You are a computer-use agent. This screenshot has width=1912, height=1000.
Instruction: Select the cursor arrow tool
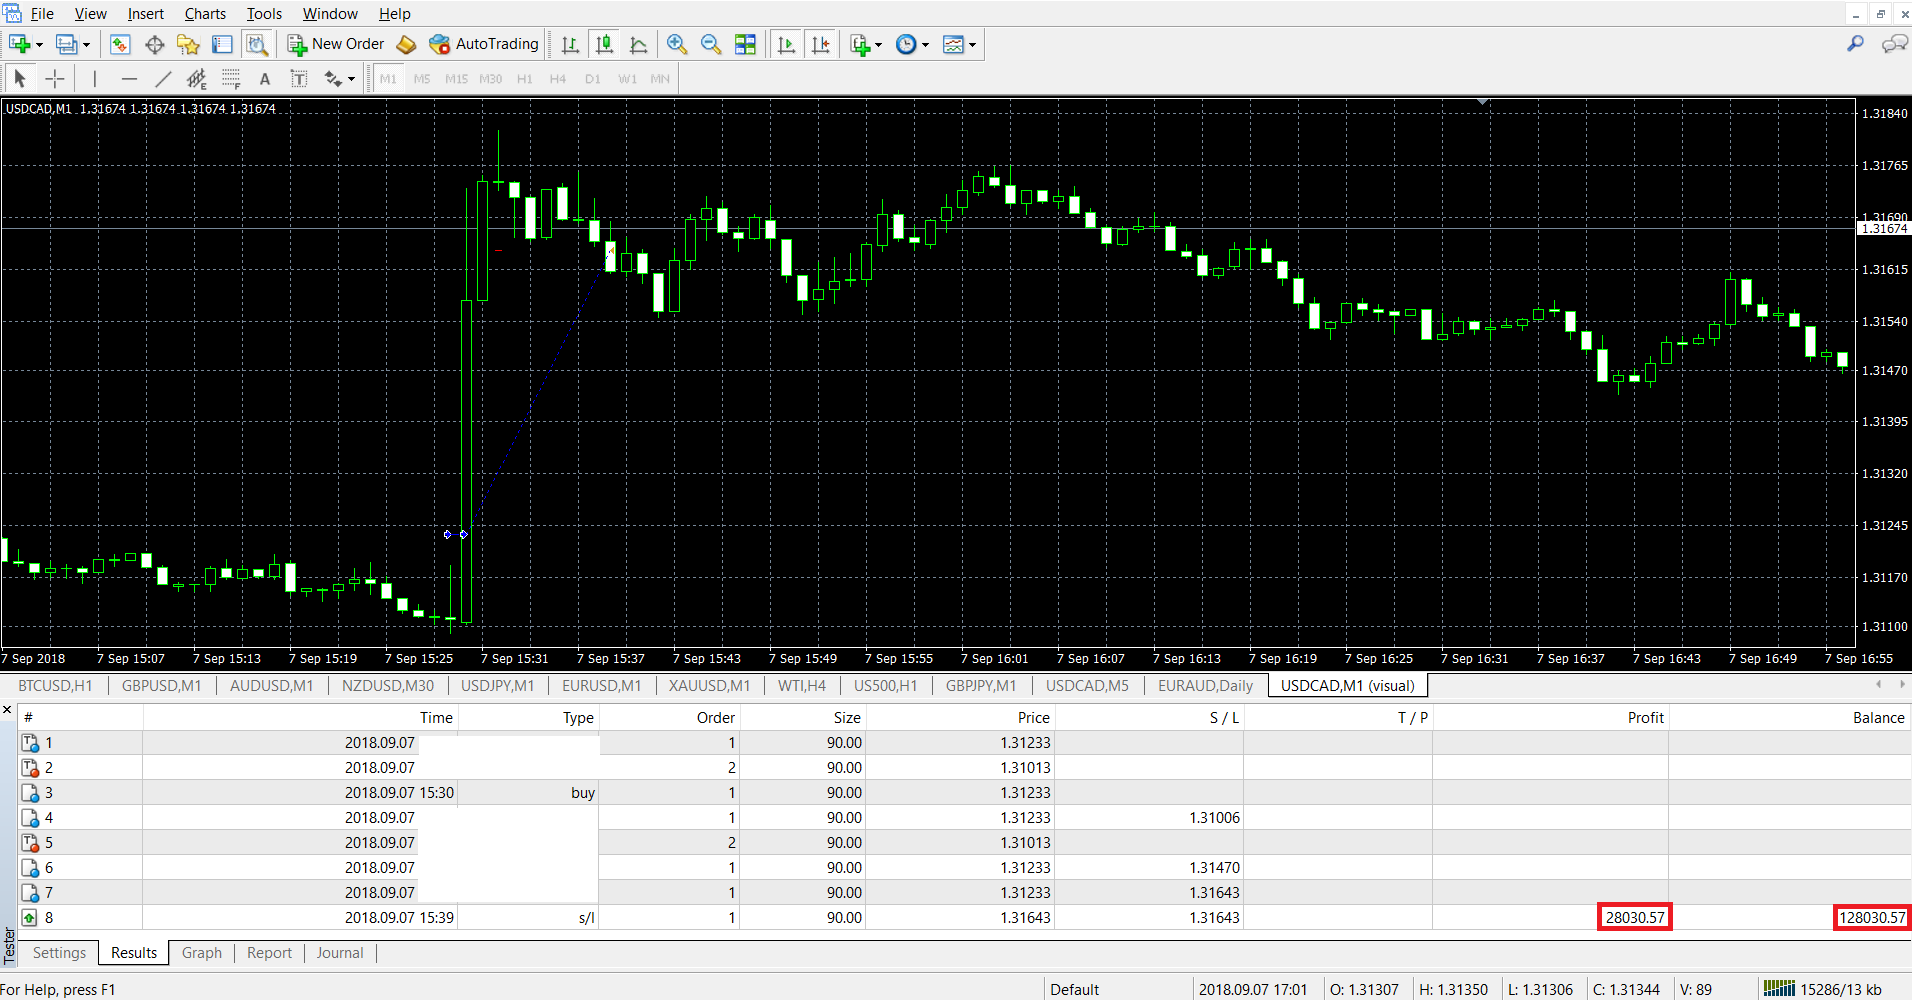(20, 78)
